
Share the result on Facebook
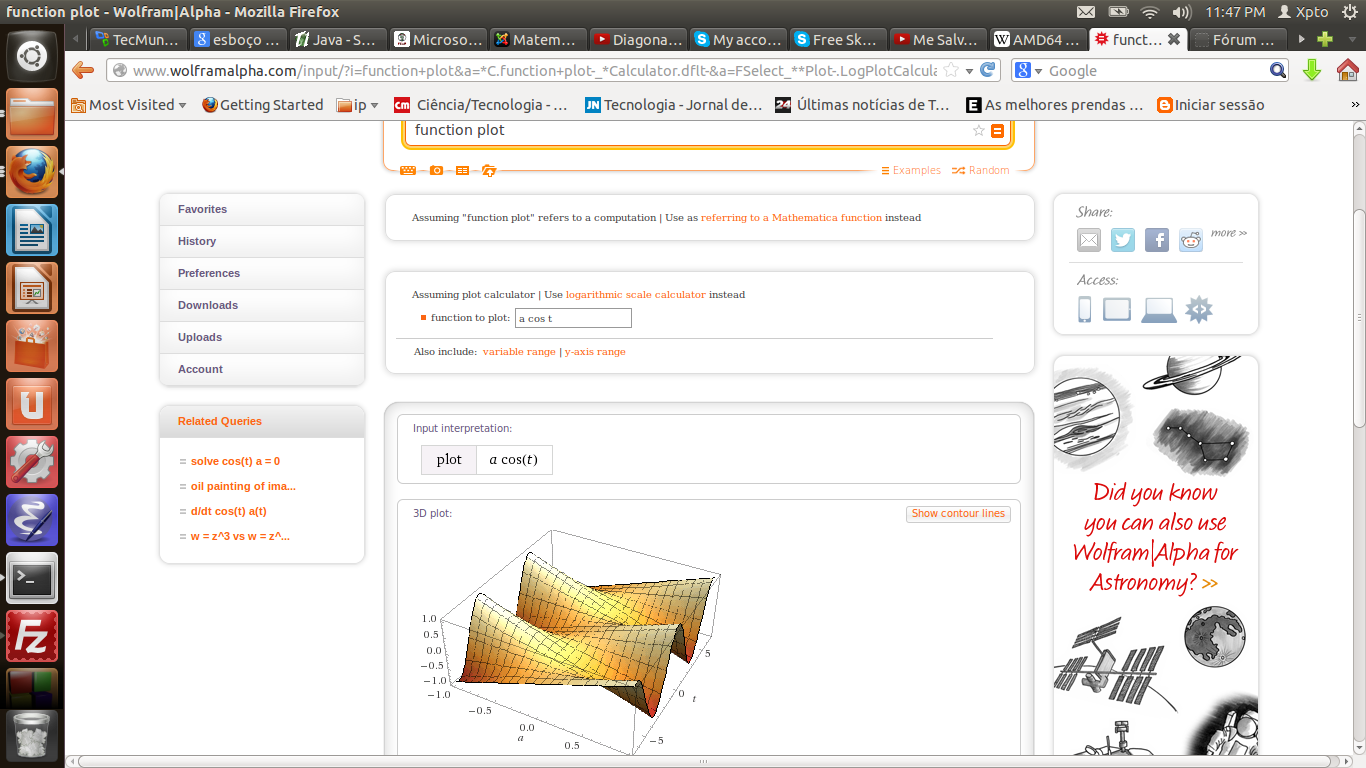(1157, 240)
